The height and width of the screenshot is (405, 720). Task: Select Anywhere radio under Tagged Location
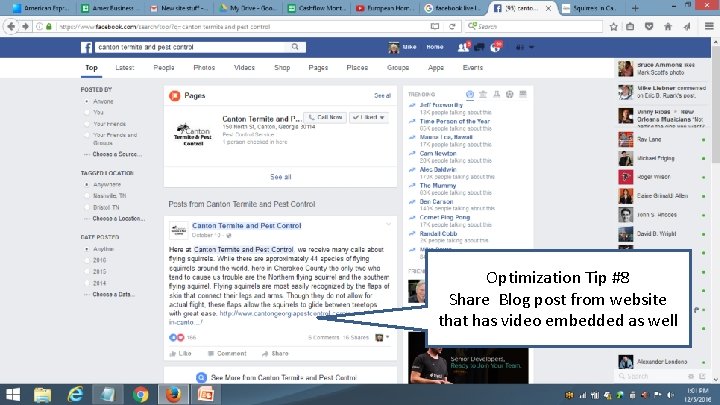tap(87, 184)
